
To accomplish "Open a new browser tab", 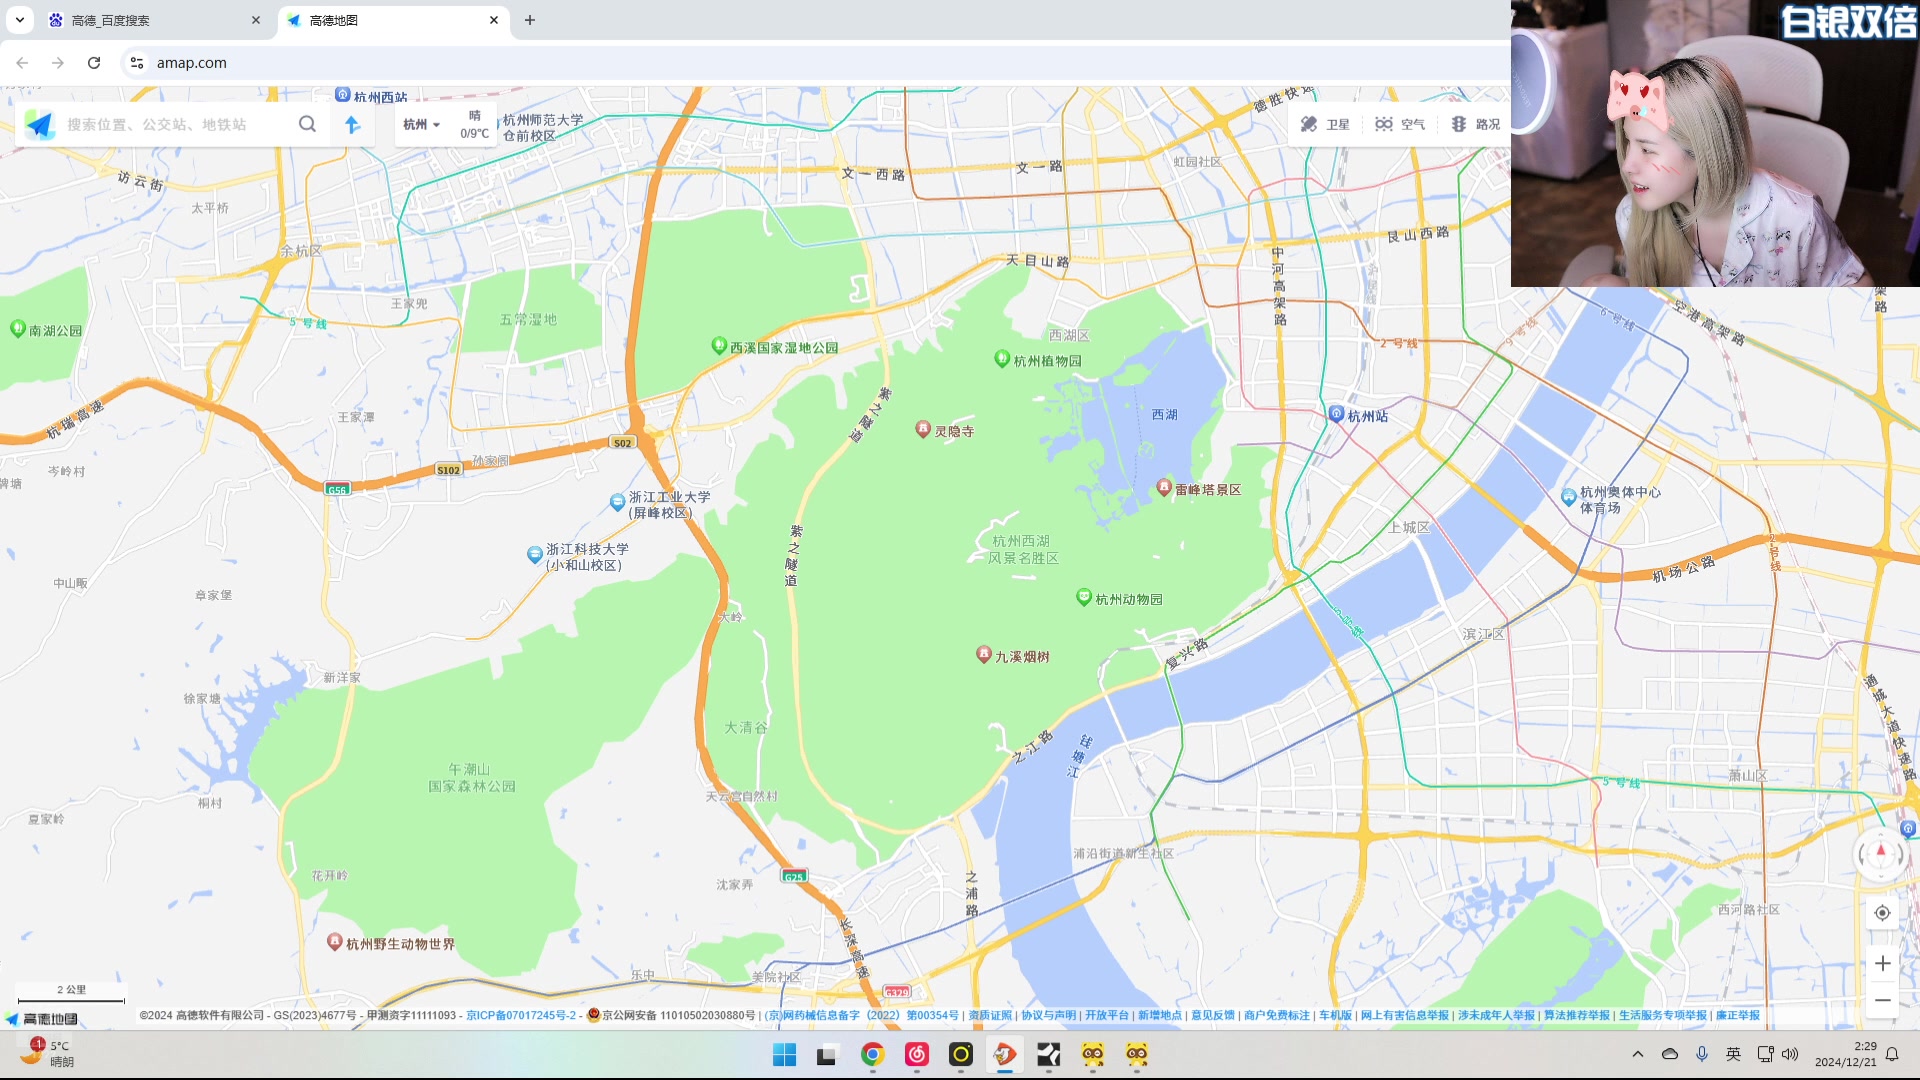I will [530, 20].
